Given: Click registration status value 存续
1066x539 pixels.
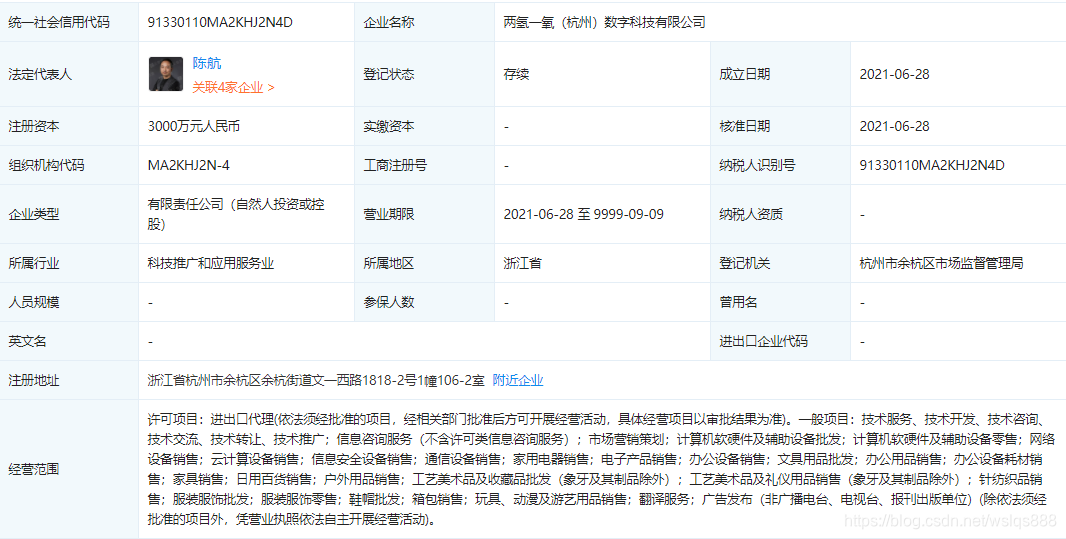Looking at the screenshot, I should pos(516,74).
